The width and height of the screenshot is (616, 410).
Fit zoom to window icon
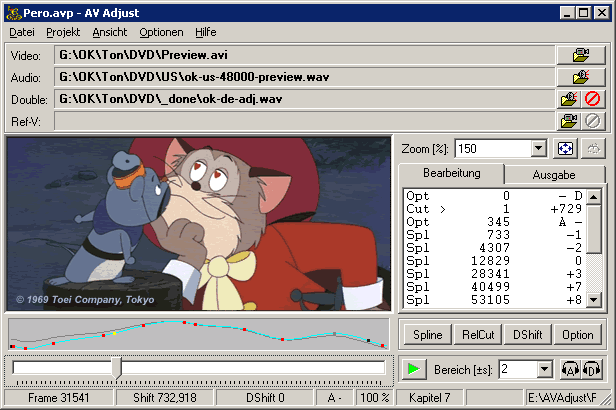[x=565, y=149]
